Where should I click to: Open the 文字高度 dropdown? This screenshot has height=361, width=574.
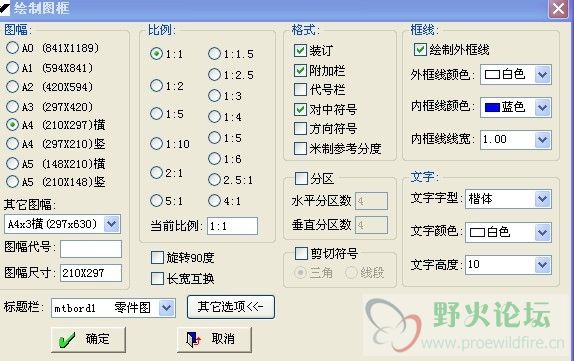[x=543, y=265]
